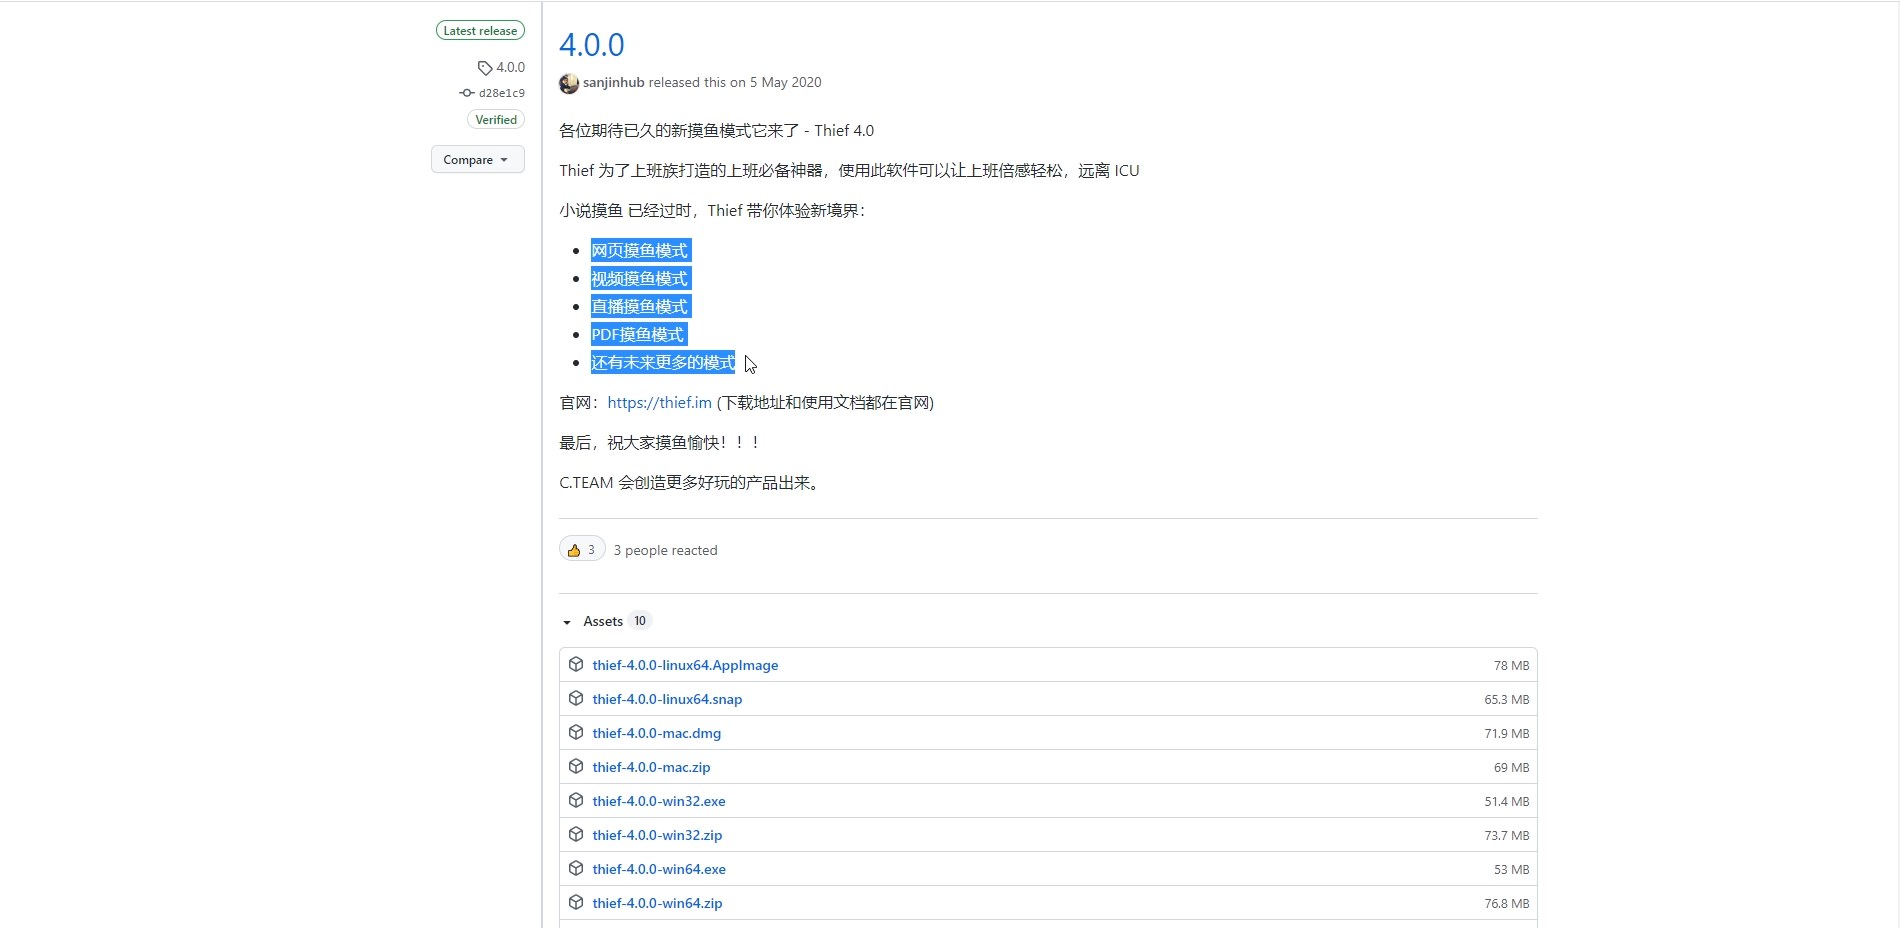Click the tag icon next to 4.0.0
Screen dimensions: 1900x928
[x=485, y=67]
